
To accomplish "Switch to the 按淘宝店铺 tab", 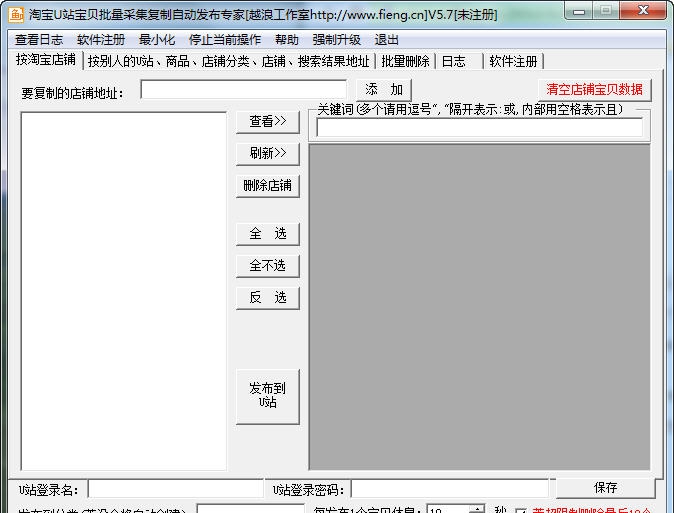I will [x=46, y=60].
